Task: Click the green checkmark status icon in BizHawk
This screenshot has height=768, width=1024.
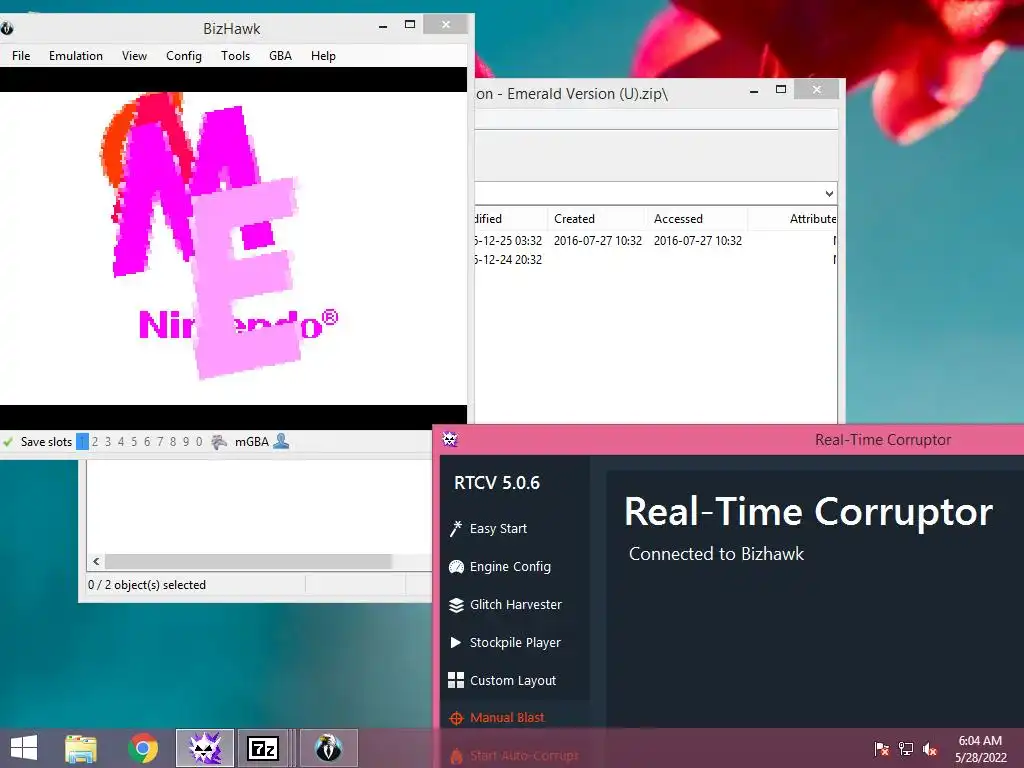Action: pos(8,441)
